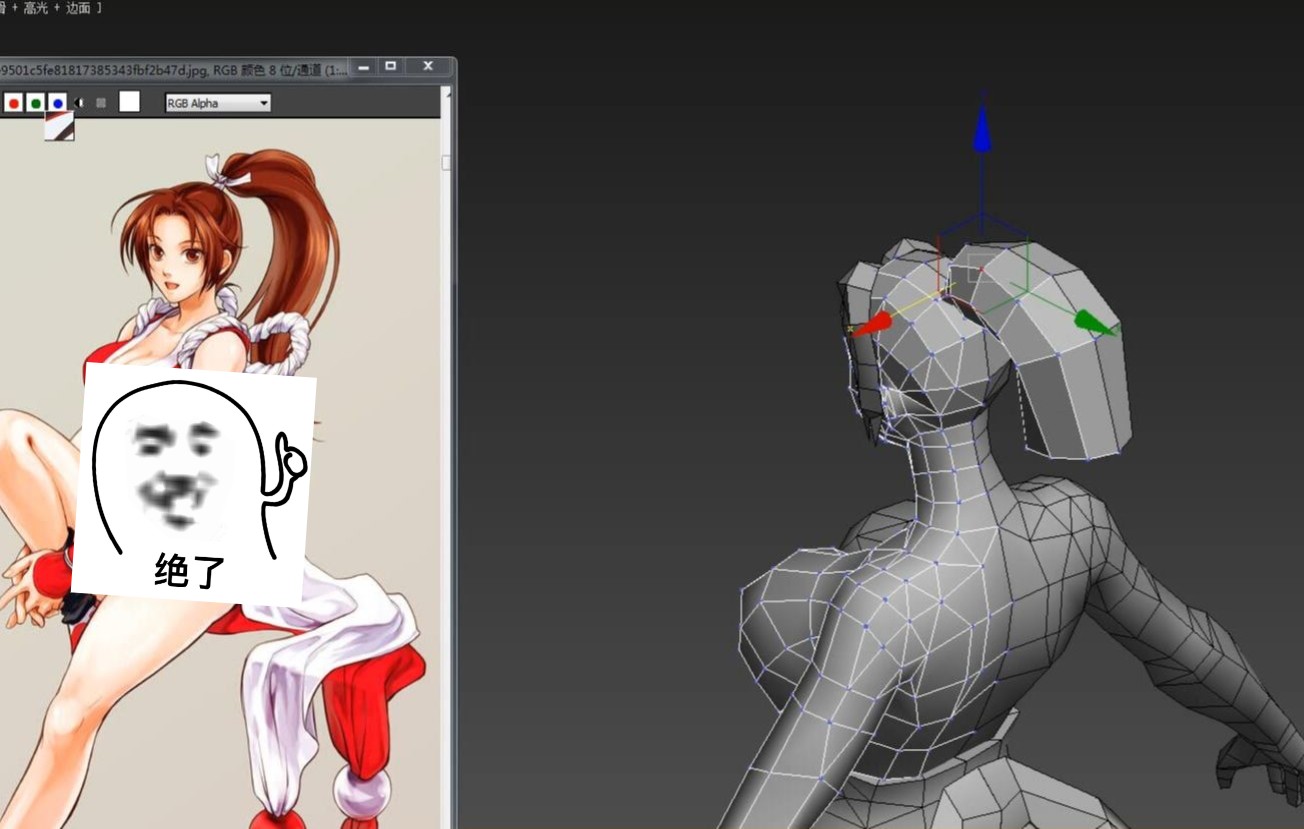Click the red X-axis gizmo arrow
Image resolution: width=1304 pixels, height=829 pixels.
(871, 324)
